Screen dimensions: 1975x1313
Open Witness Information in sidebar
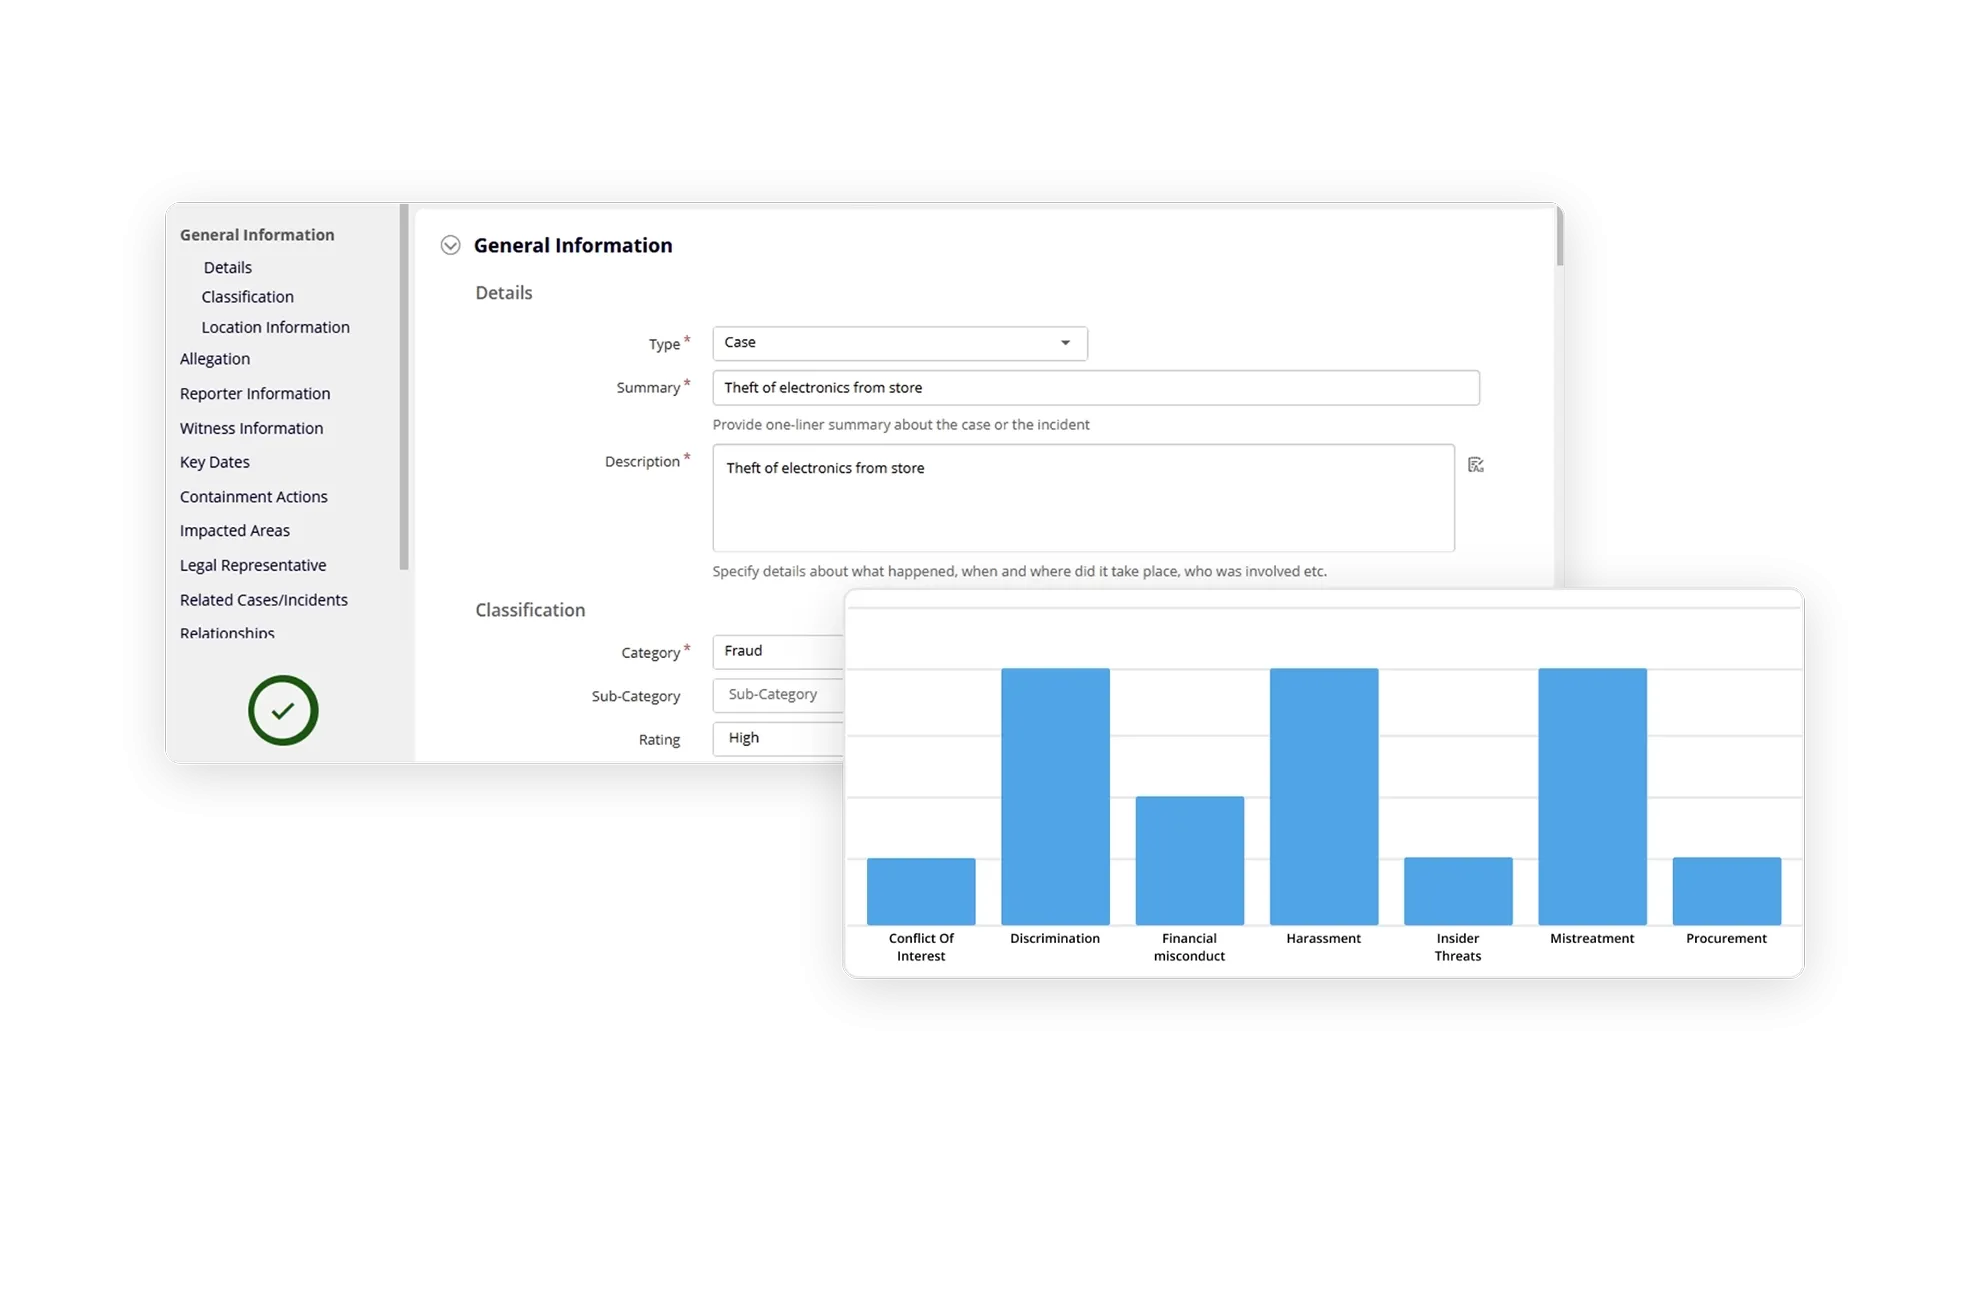pyautogui.click(x=251, y=428)
